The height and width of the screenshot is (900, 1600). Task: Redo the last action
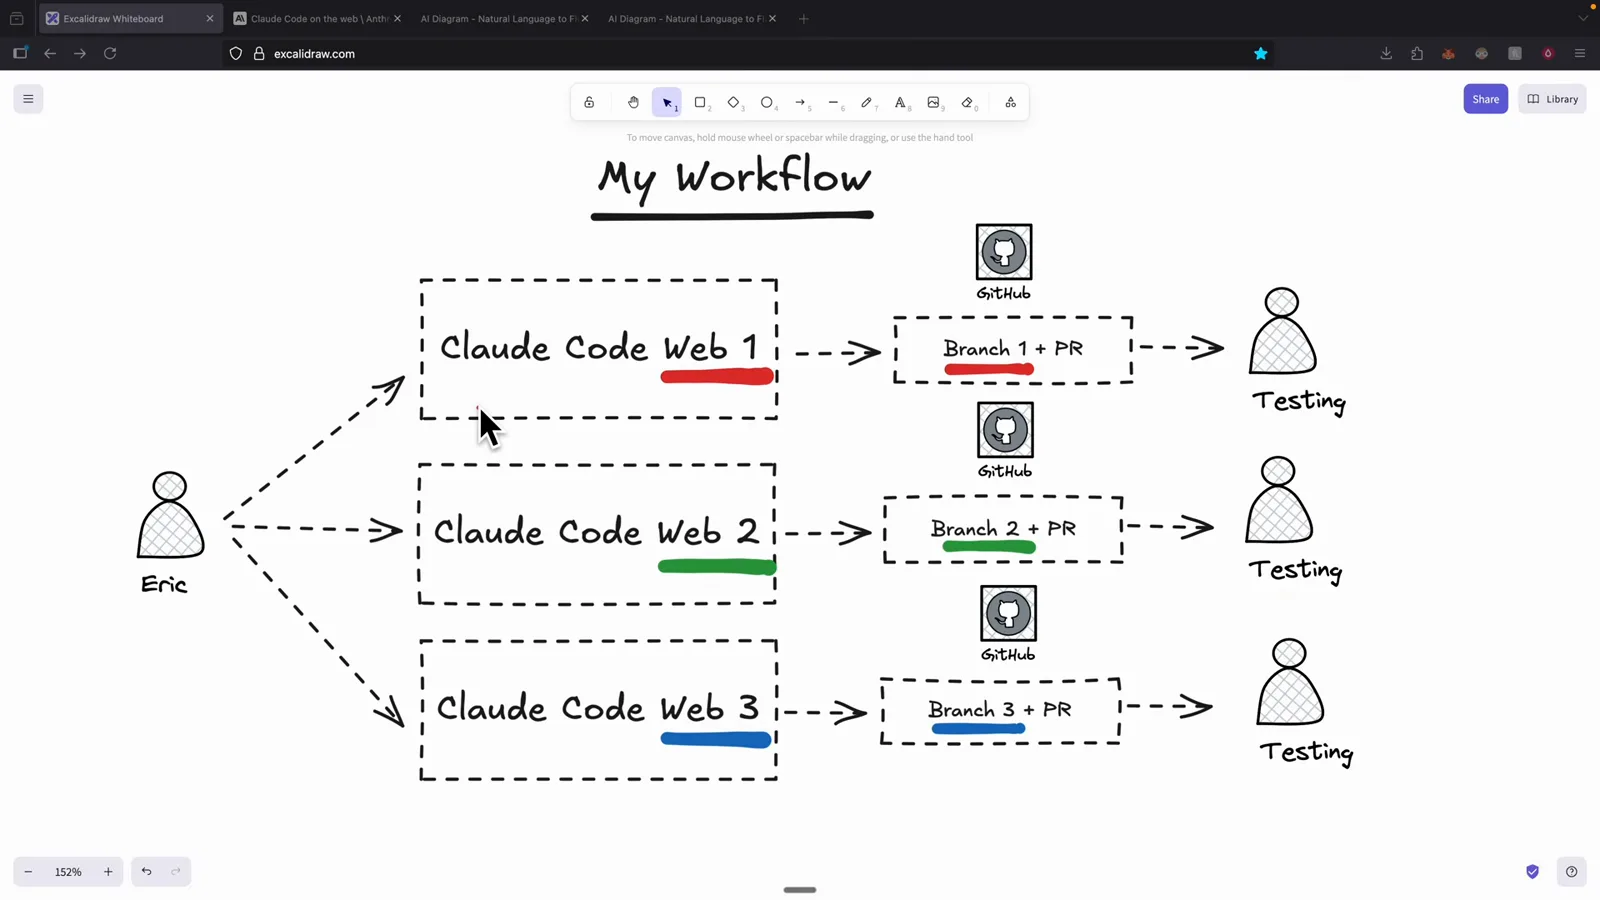click(x=176, y=872)
